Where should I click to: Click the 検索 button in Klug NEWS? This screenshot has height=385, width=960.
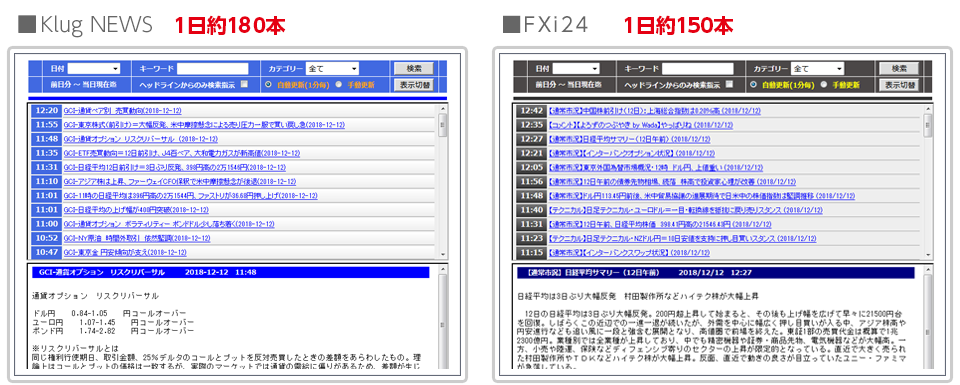point(413,69)
